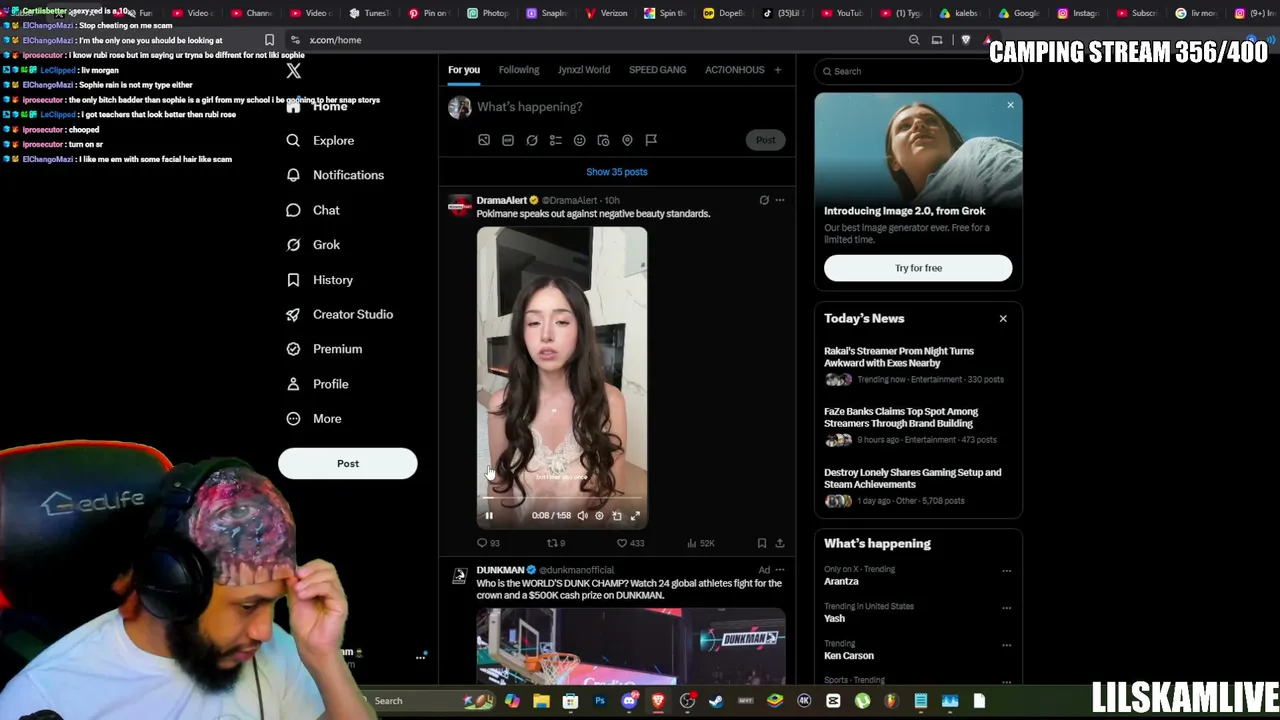Open options for Arantza trend
The image size is (1280, 720).
click(x=1006, y=571)
